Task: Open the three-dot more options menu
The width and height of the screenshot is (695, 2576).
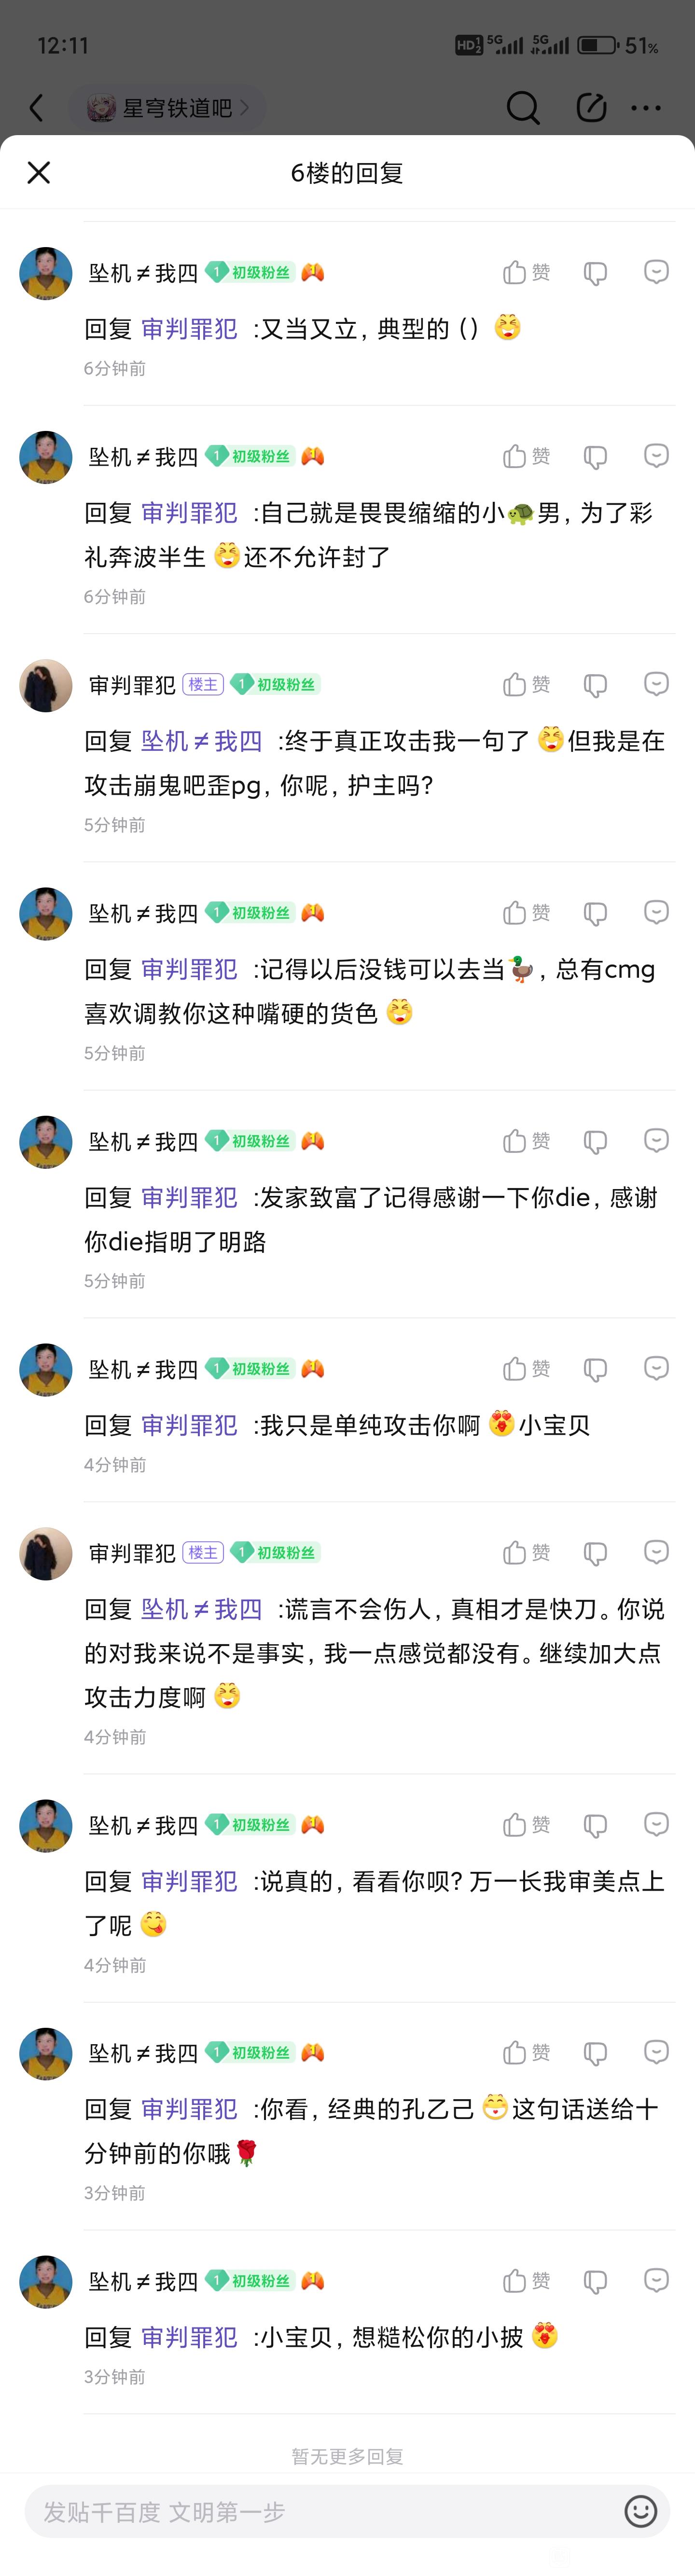Action: click(x=646, y=108)
